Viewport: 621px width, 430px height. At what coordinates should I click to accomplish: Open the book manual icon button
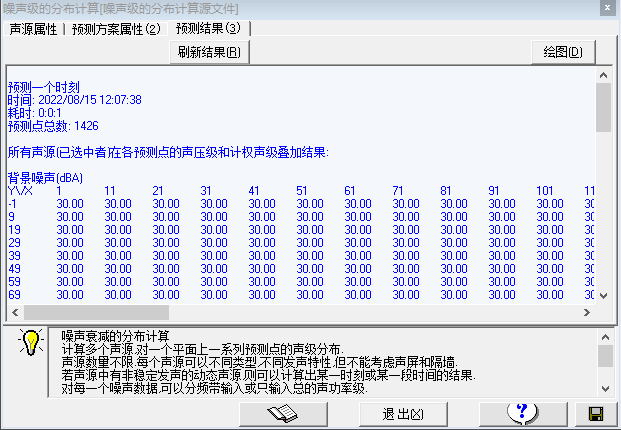pos(284,414)
